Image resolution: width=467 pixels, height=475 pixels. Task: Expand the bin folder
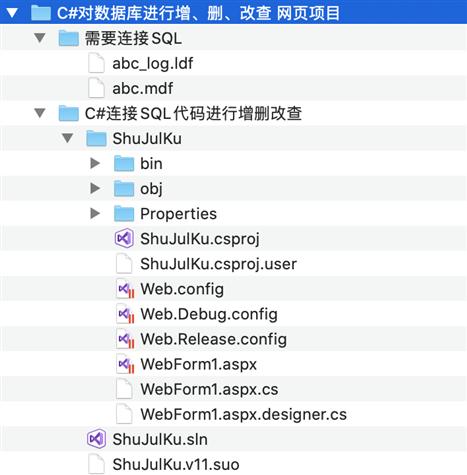tap(95, 163)
